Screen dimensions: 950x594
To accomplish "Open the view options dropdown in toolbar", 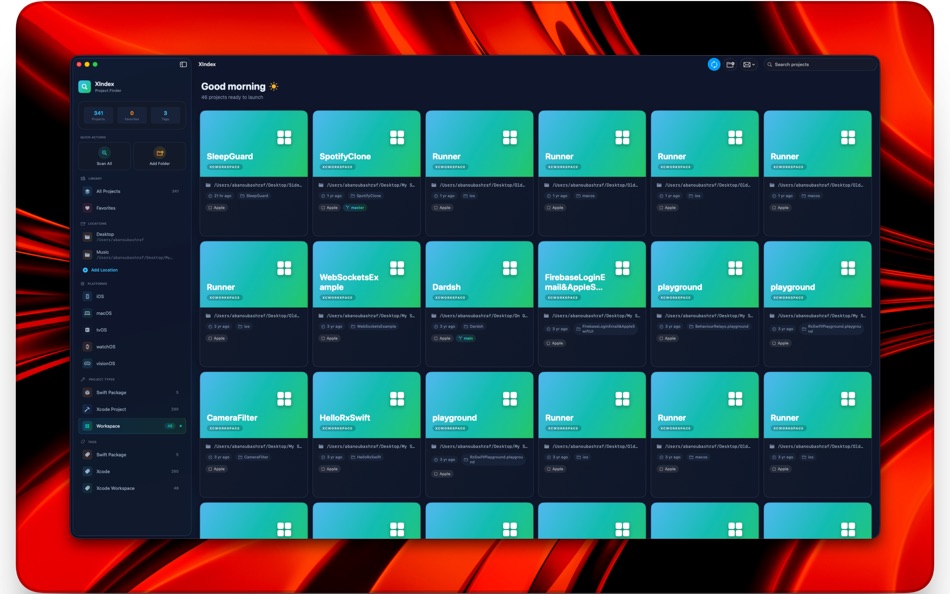I will tap(749, 64).
